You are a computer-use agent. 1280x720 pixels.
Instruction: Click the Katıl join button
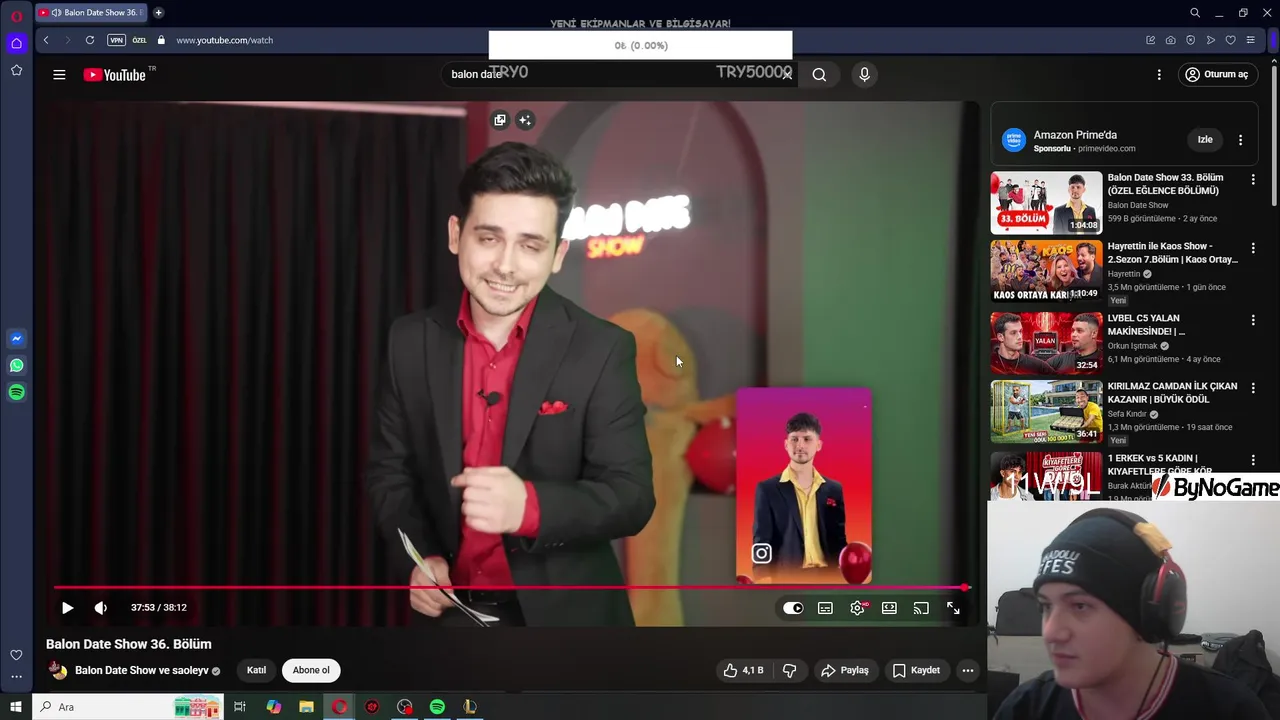pyautogui.click(x=257, y=670)
